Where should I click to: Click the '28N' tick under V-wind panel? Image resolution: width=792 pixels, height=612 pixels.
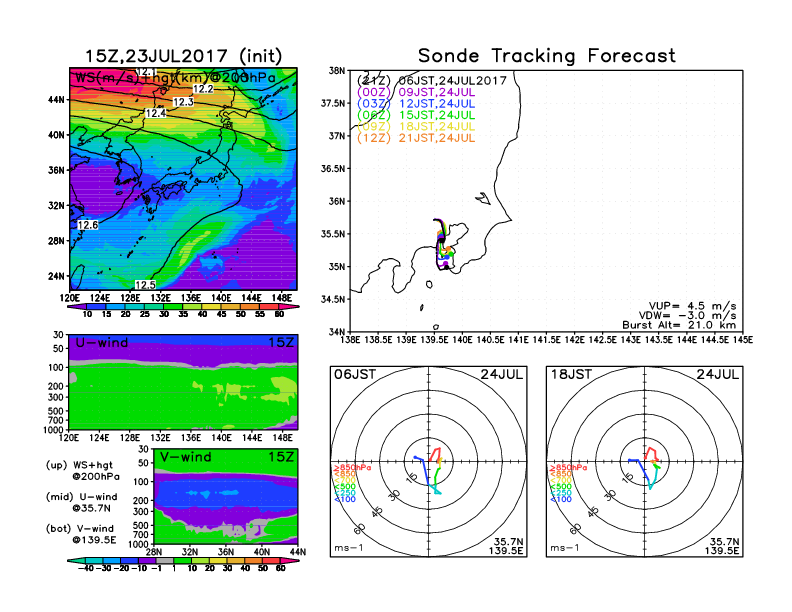153,552
